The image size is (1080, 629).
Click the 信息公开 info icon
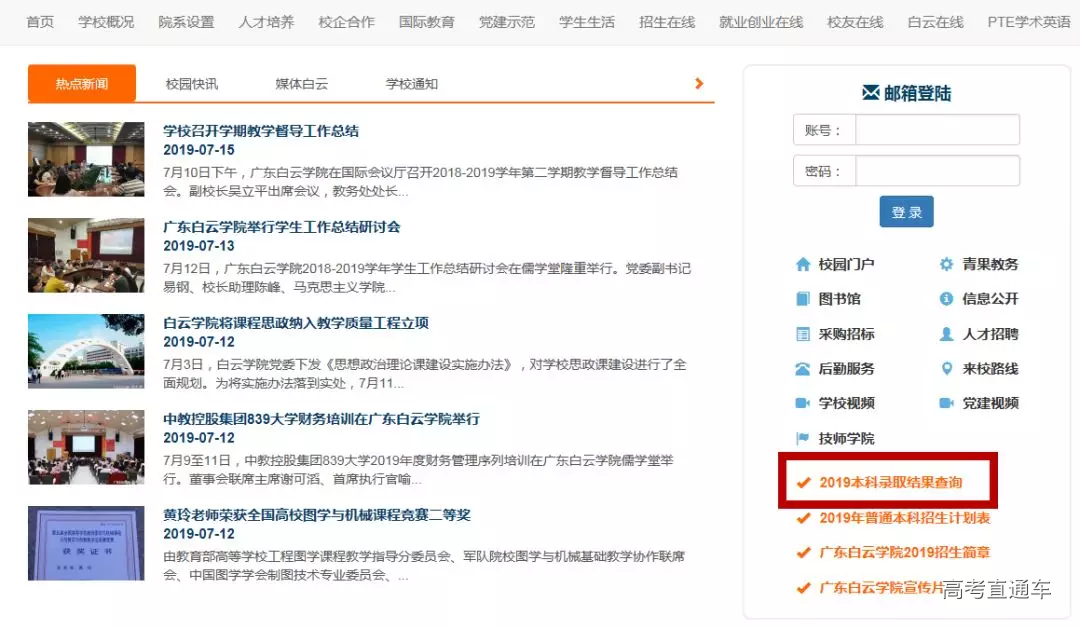pyautogui.click(x=946, y=298)
